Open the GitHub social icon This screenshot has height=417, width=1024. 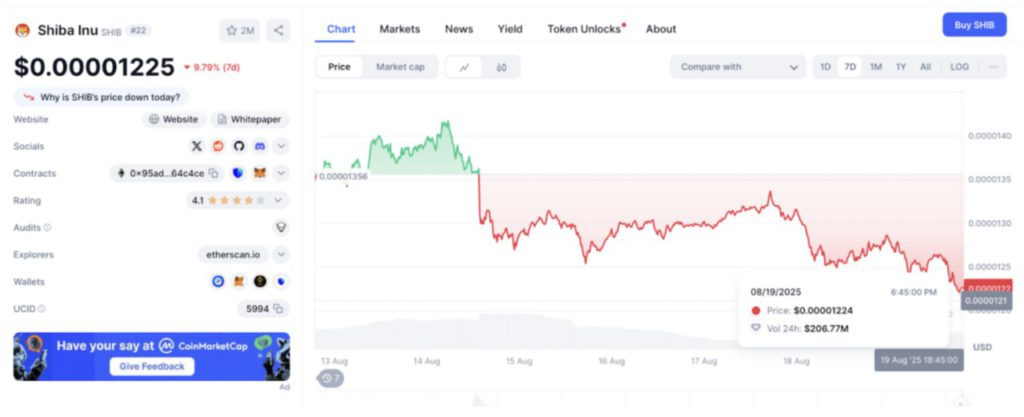tap(239, 146)
